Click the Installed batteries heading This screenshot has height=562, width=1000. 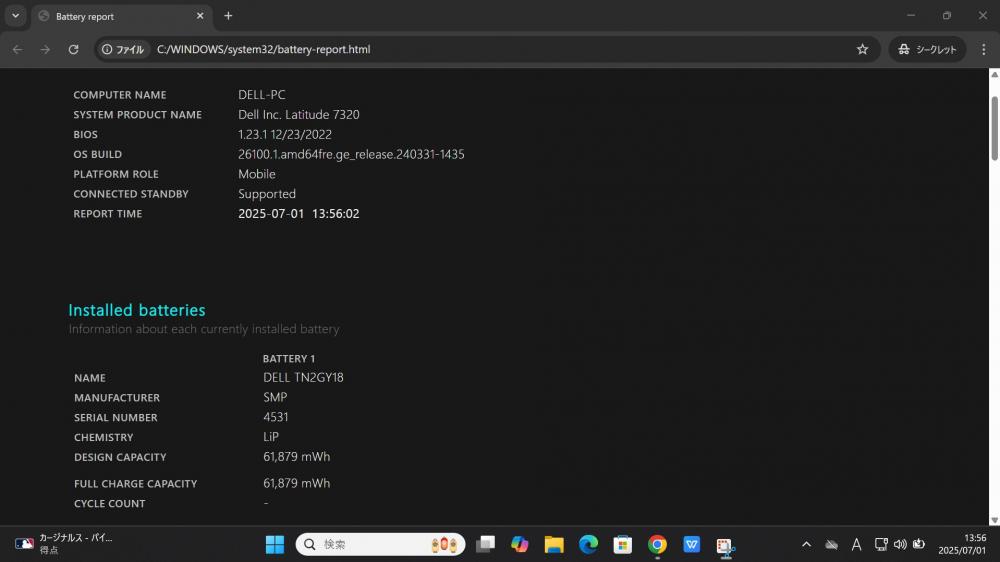pos(136,310)
